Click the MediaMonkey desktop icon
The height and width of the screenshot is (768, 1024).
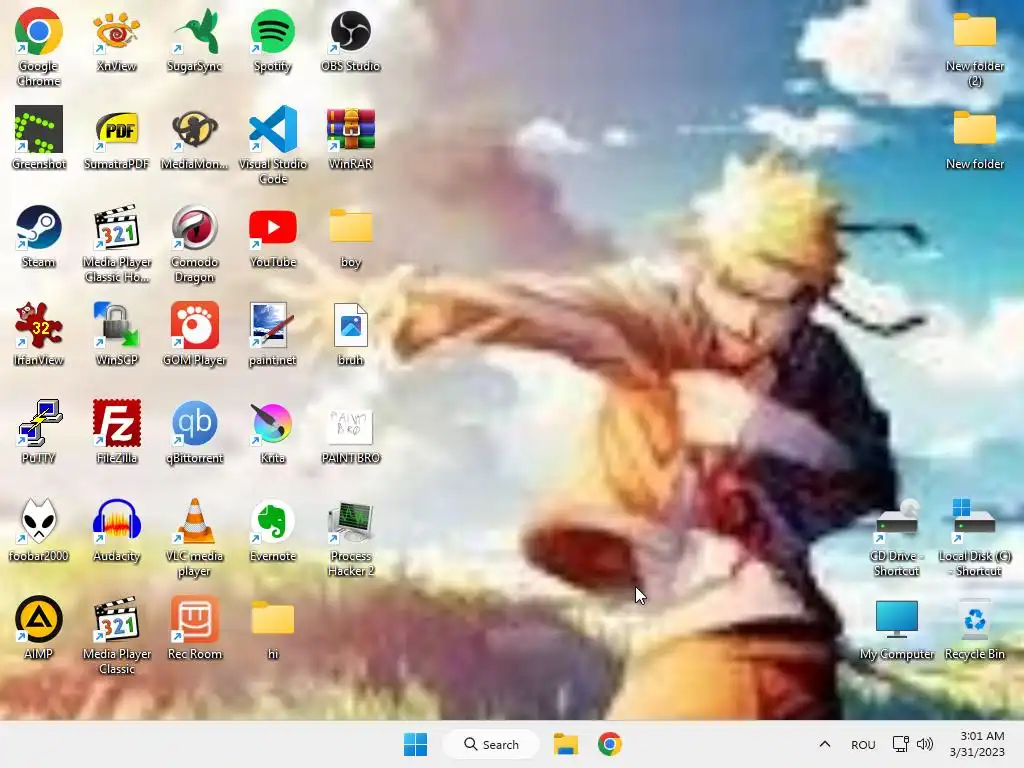pyautogui.click(x=195, y=129)
